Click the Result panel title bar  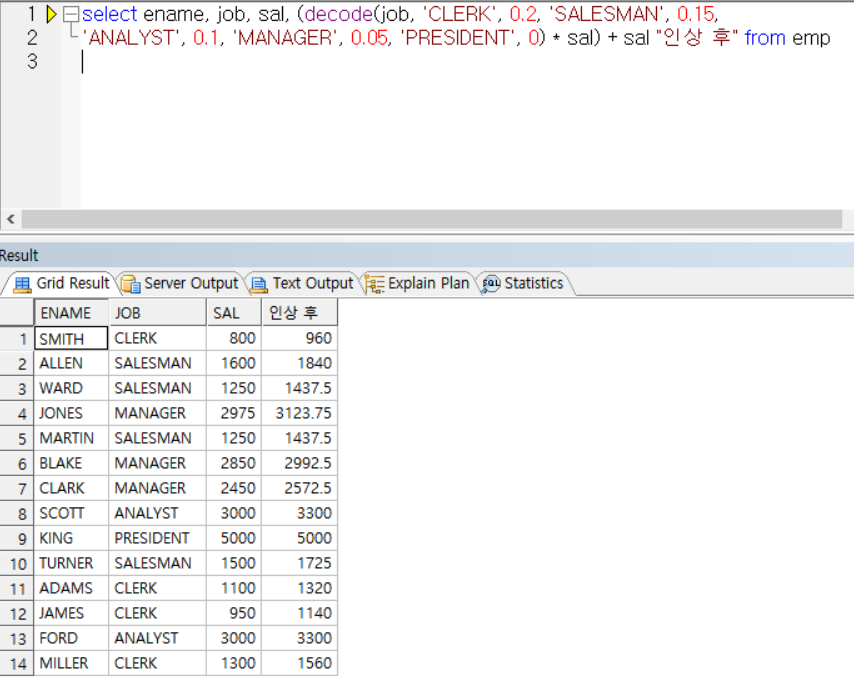click(427, 255)
